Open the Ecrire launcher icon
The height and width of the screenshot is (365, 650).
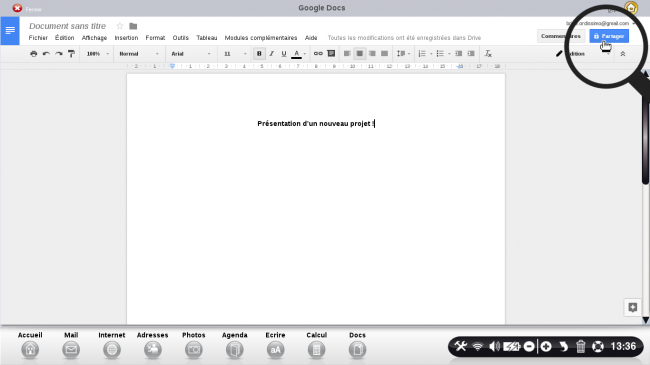(x=276, y=350)
